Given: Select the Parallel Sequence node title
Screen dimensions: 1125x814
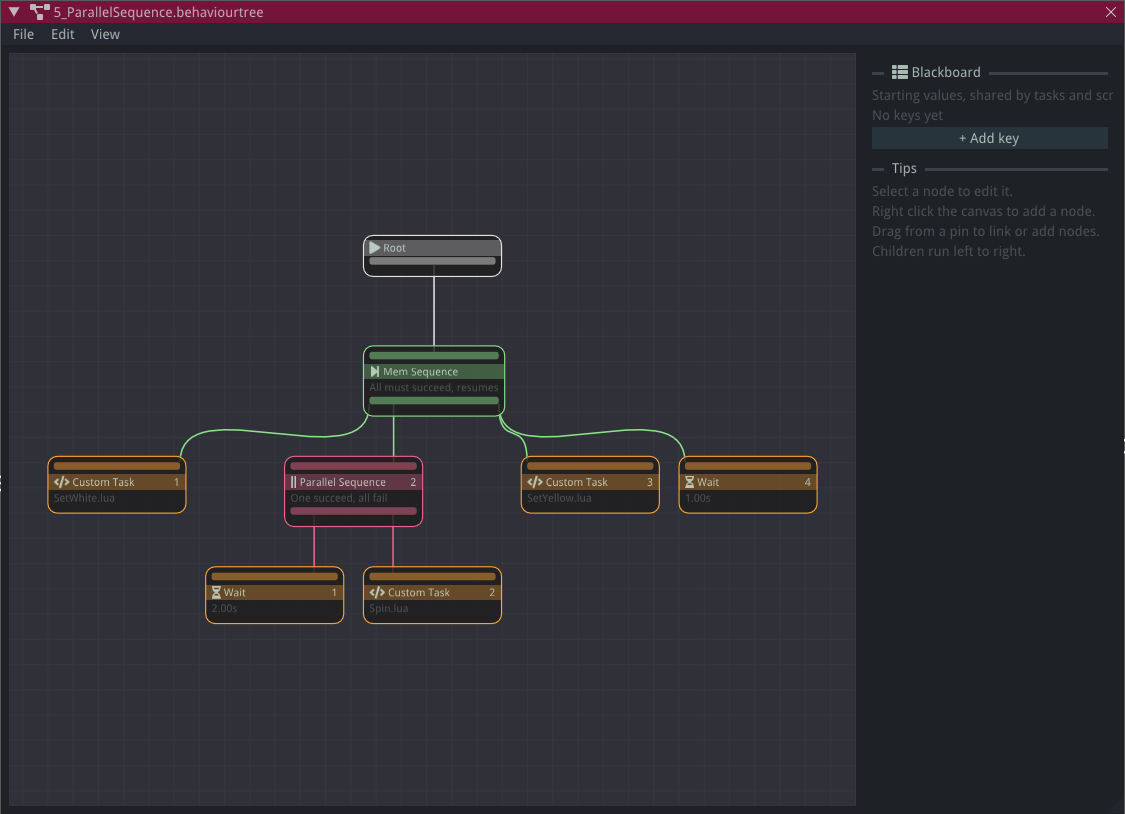Looking at the screenshot, I should [x=342, y=482].
